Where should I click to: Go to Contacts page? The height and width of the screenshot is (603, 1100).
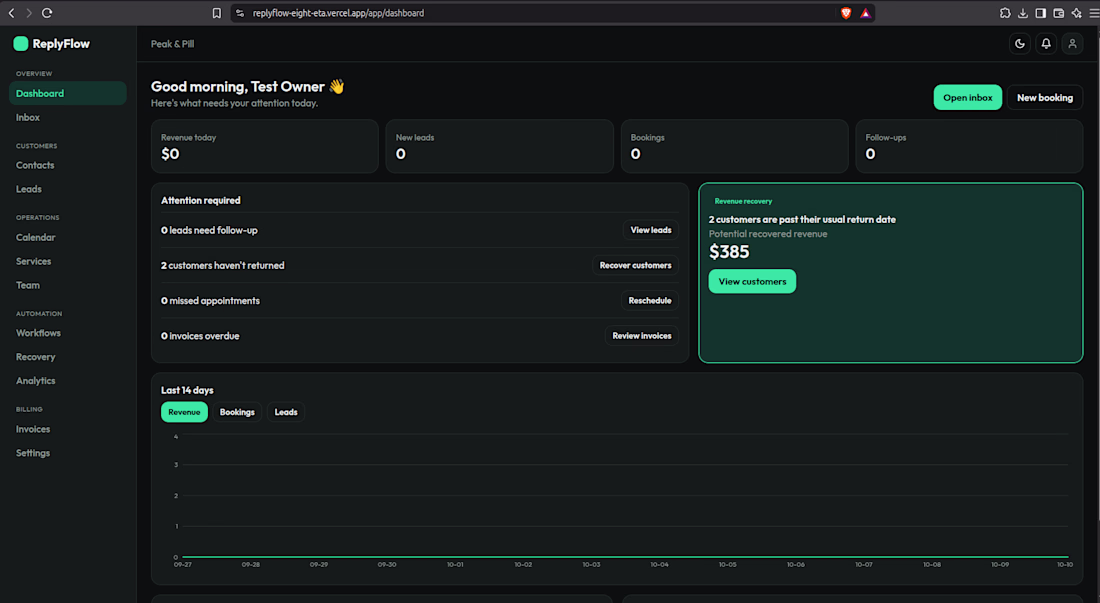35,165
